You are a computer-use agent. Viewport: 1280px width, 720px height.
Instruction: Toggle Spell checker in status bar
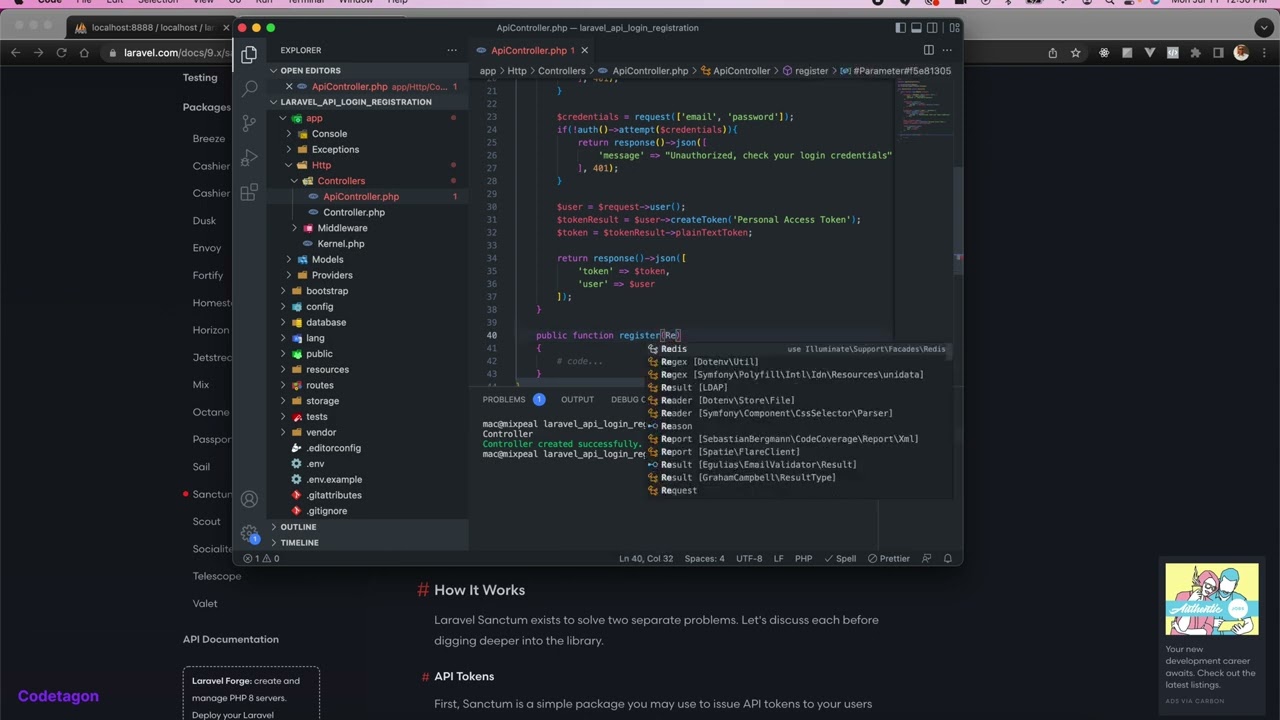coord(840,558)
